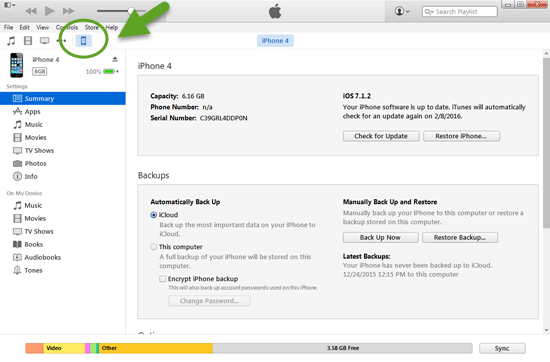
Task: Open the Movies library icon in toolbar
Action: click(x=28, y=41)
